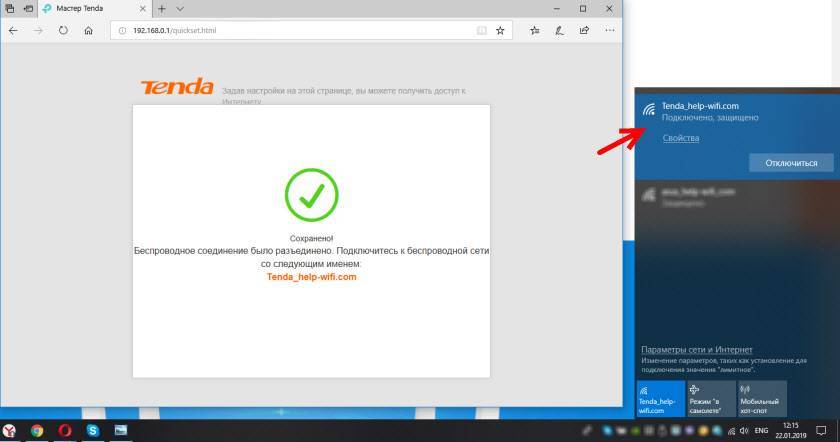Open a new browser tab
The width and height of the screenshot is (840, 442).
point(162,9)
